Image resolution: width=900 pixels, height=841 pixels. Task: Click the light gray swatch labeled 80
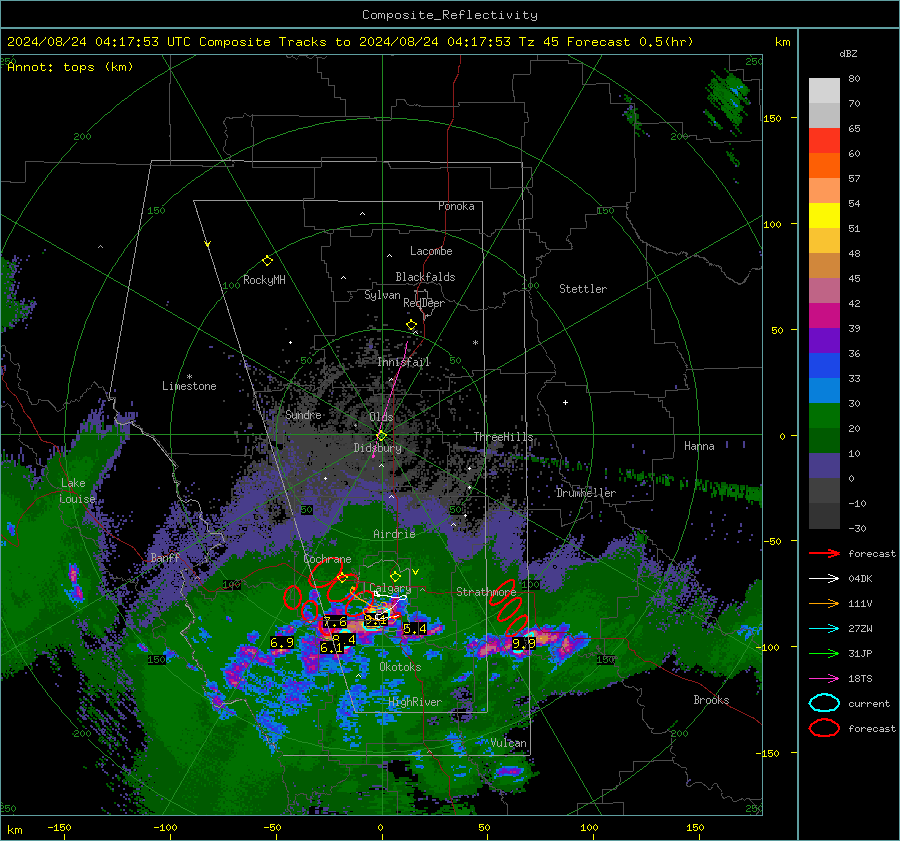coord(824,90)
